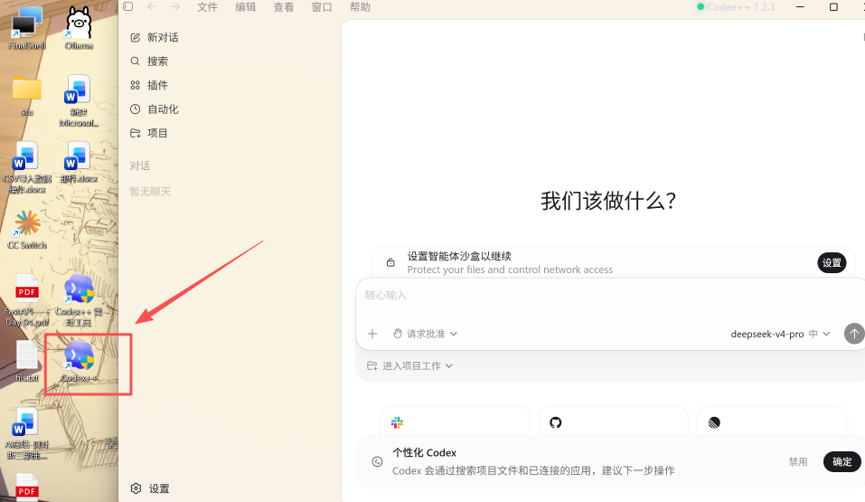Click the lock icon beside sandbox setup
Viewport: 865px width, 502px height.
tap(391, 263)
